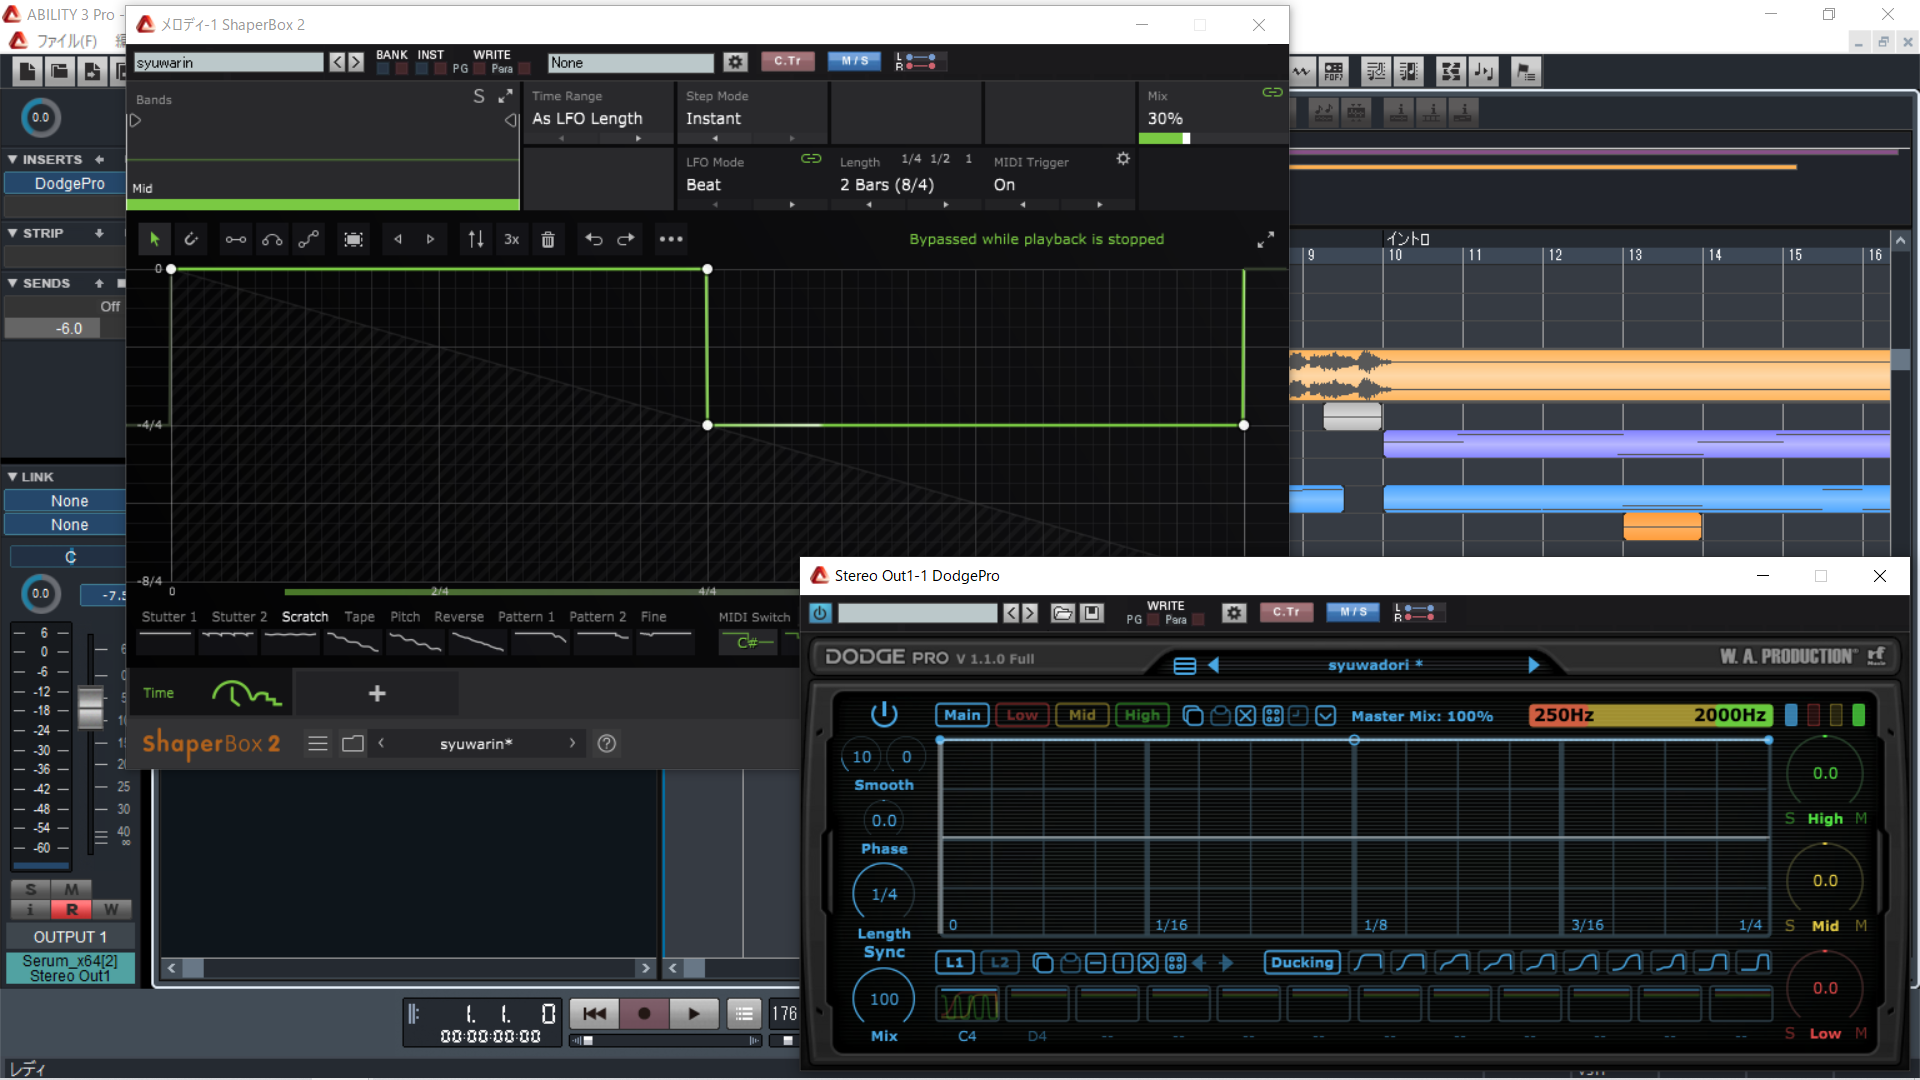Undo the last ShaperBox edit
The image size is (1920, 1080).
594,239
